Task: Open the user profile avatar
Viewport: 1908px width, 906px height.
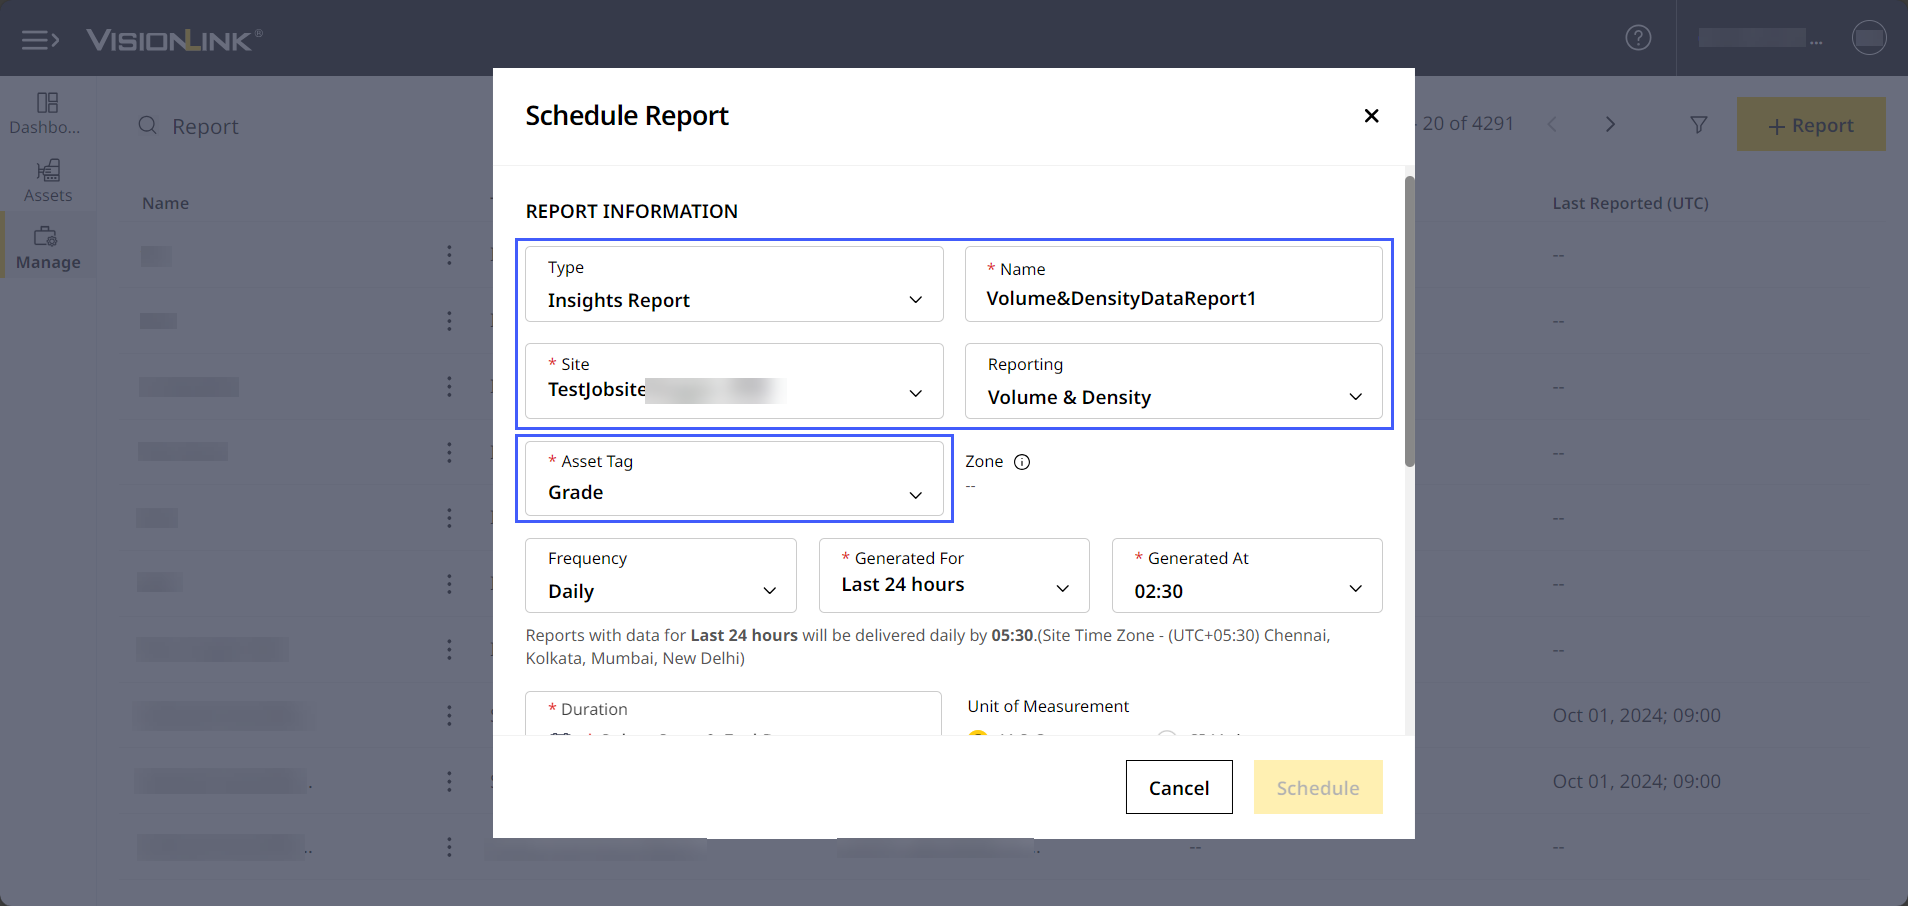Action: click(x=1868, y=38)
